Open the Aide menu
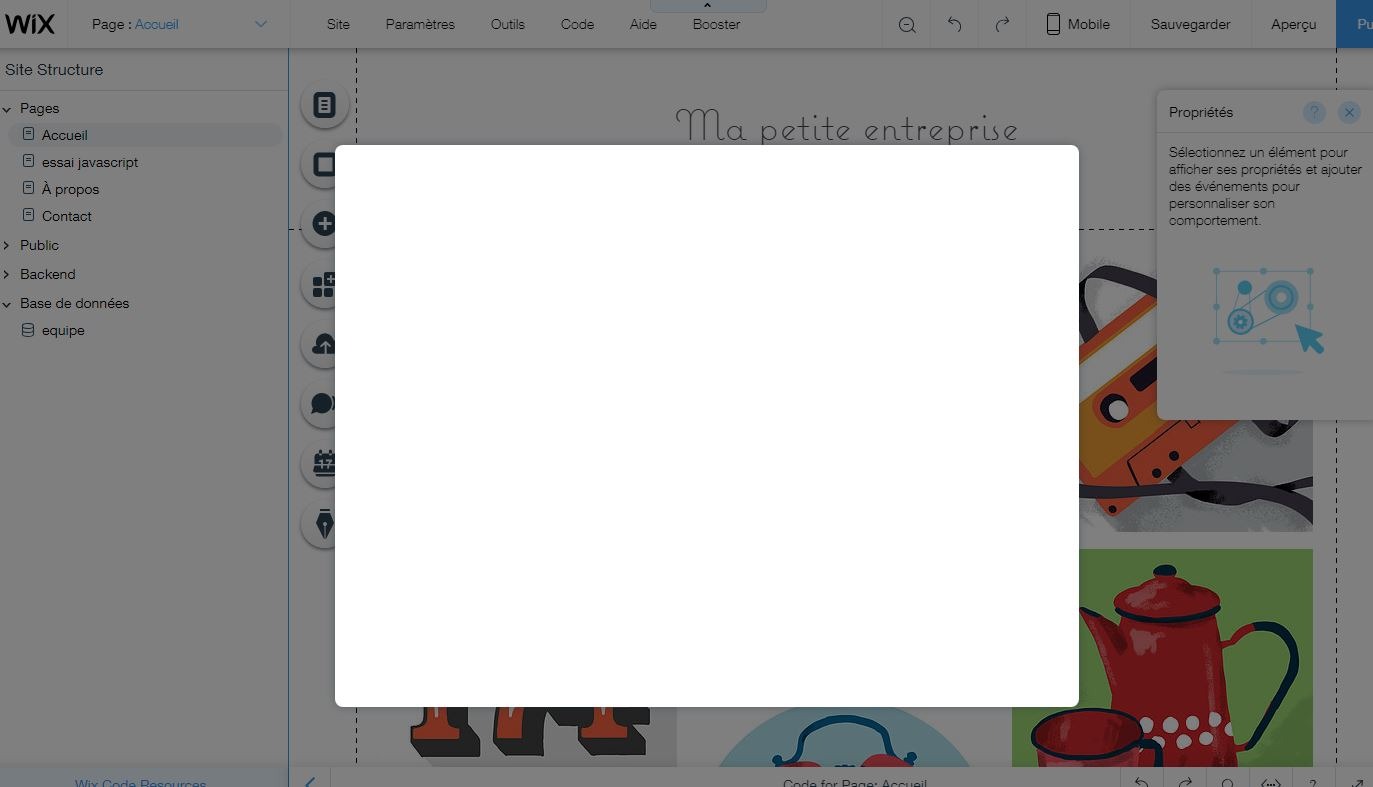Viewport: 1373px width, 787px height. 643,24
